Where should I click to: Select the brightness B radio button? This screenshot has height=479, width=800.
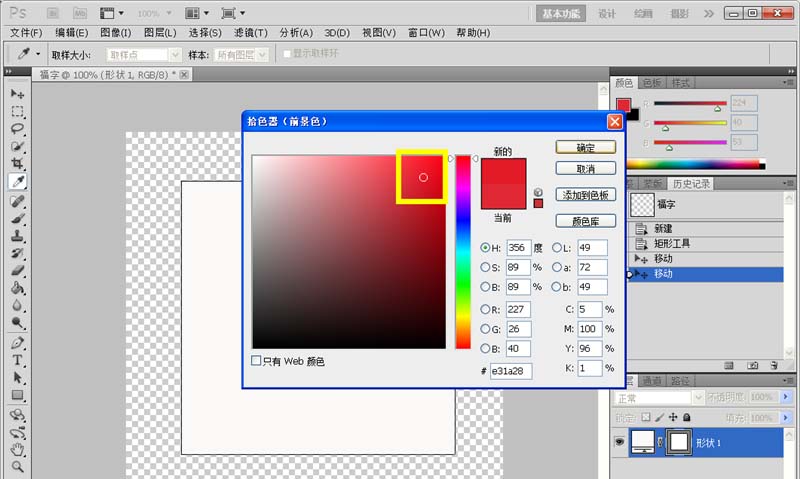[485, 287]
